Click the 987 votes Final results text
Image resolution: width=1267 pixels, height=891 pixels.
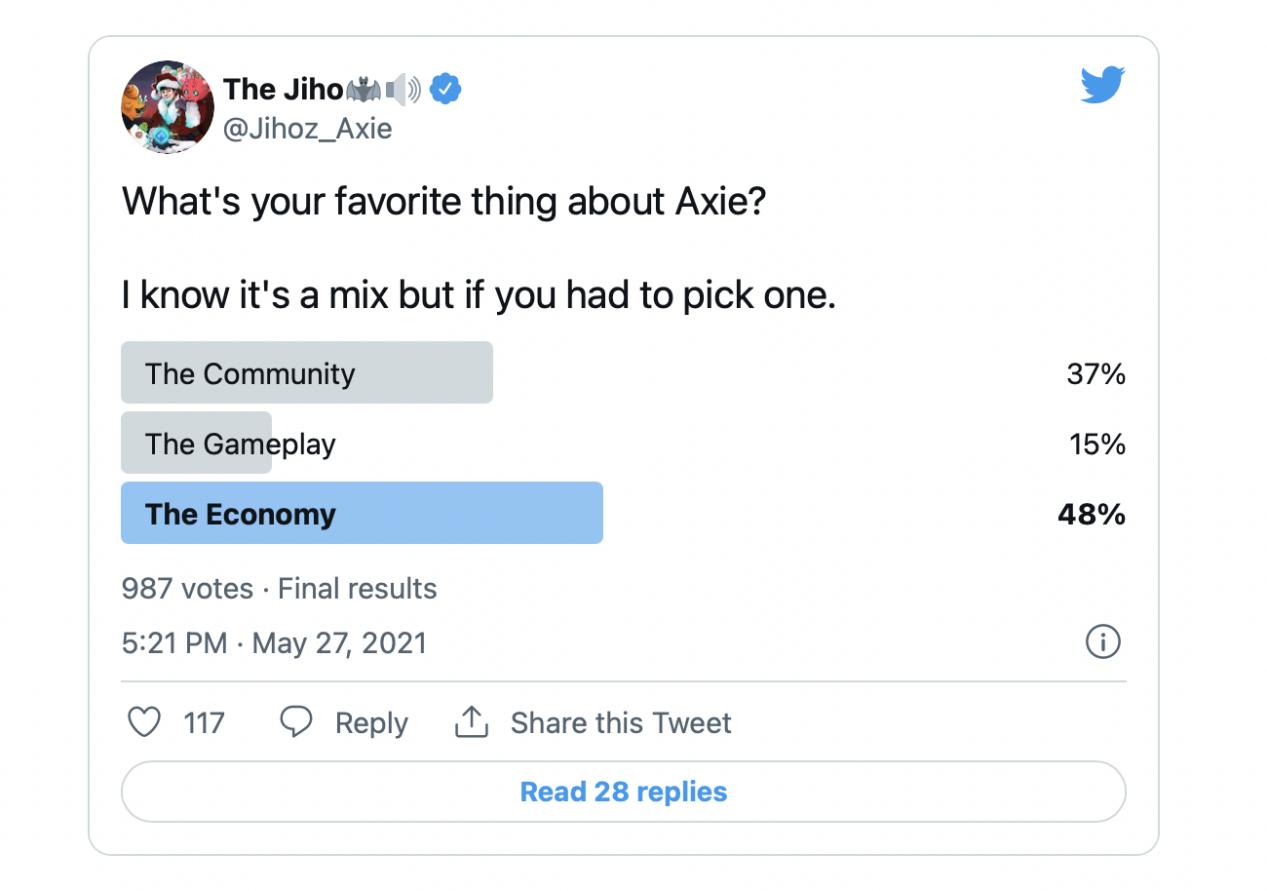tap(279, 589)
